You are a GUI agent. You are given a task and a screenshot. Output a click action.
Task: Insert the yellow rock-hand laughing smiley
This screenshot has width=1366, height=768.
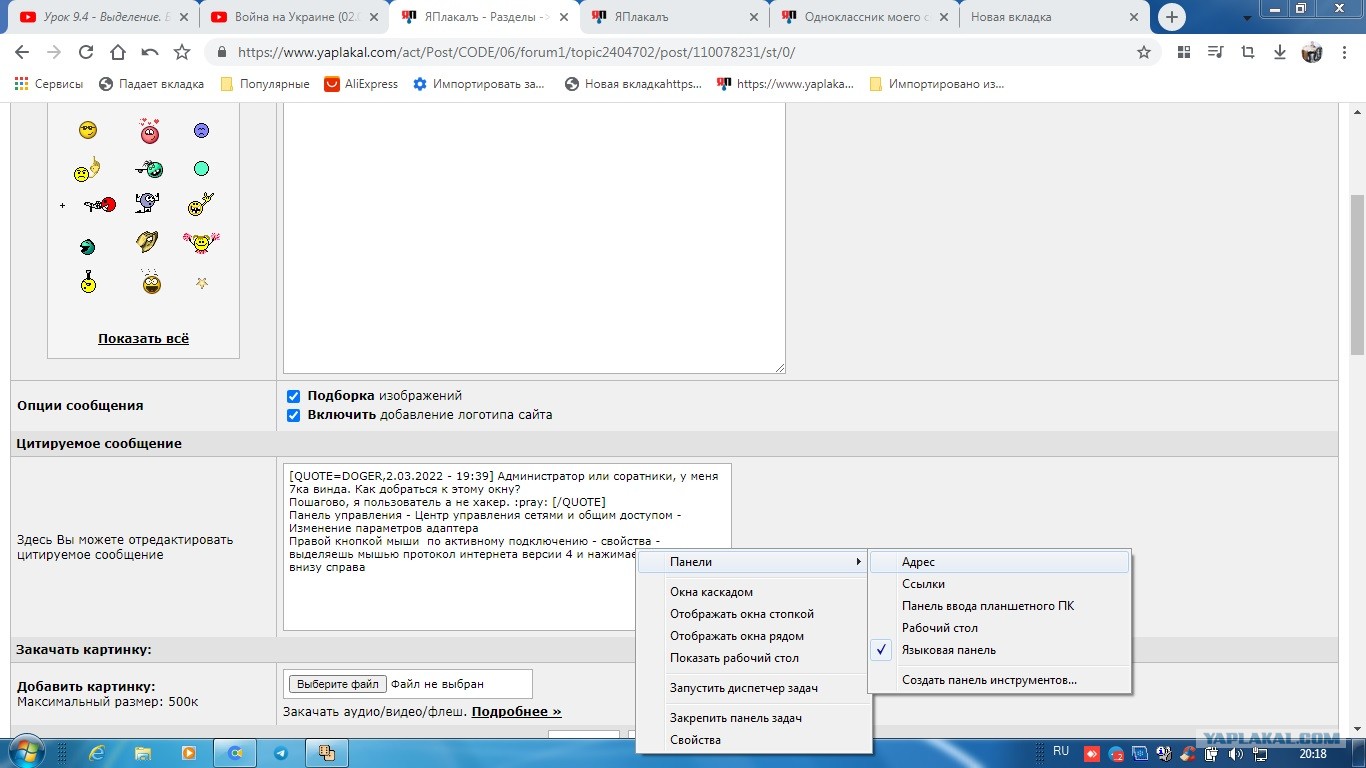[201, 205]
